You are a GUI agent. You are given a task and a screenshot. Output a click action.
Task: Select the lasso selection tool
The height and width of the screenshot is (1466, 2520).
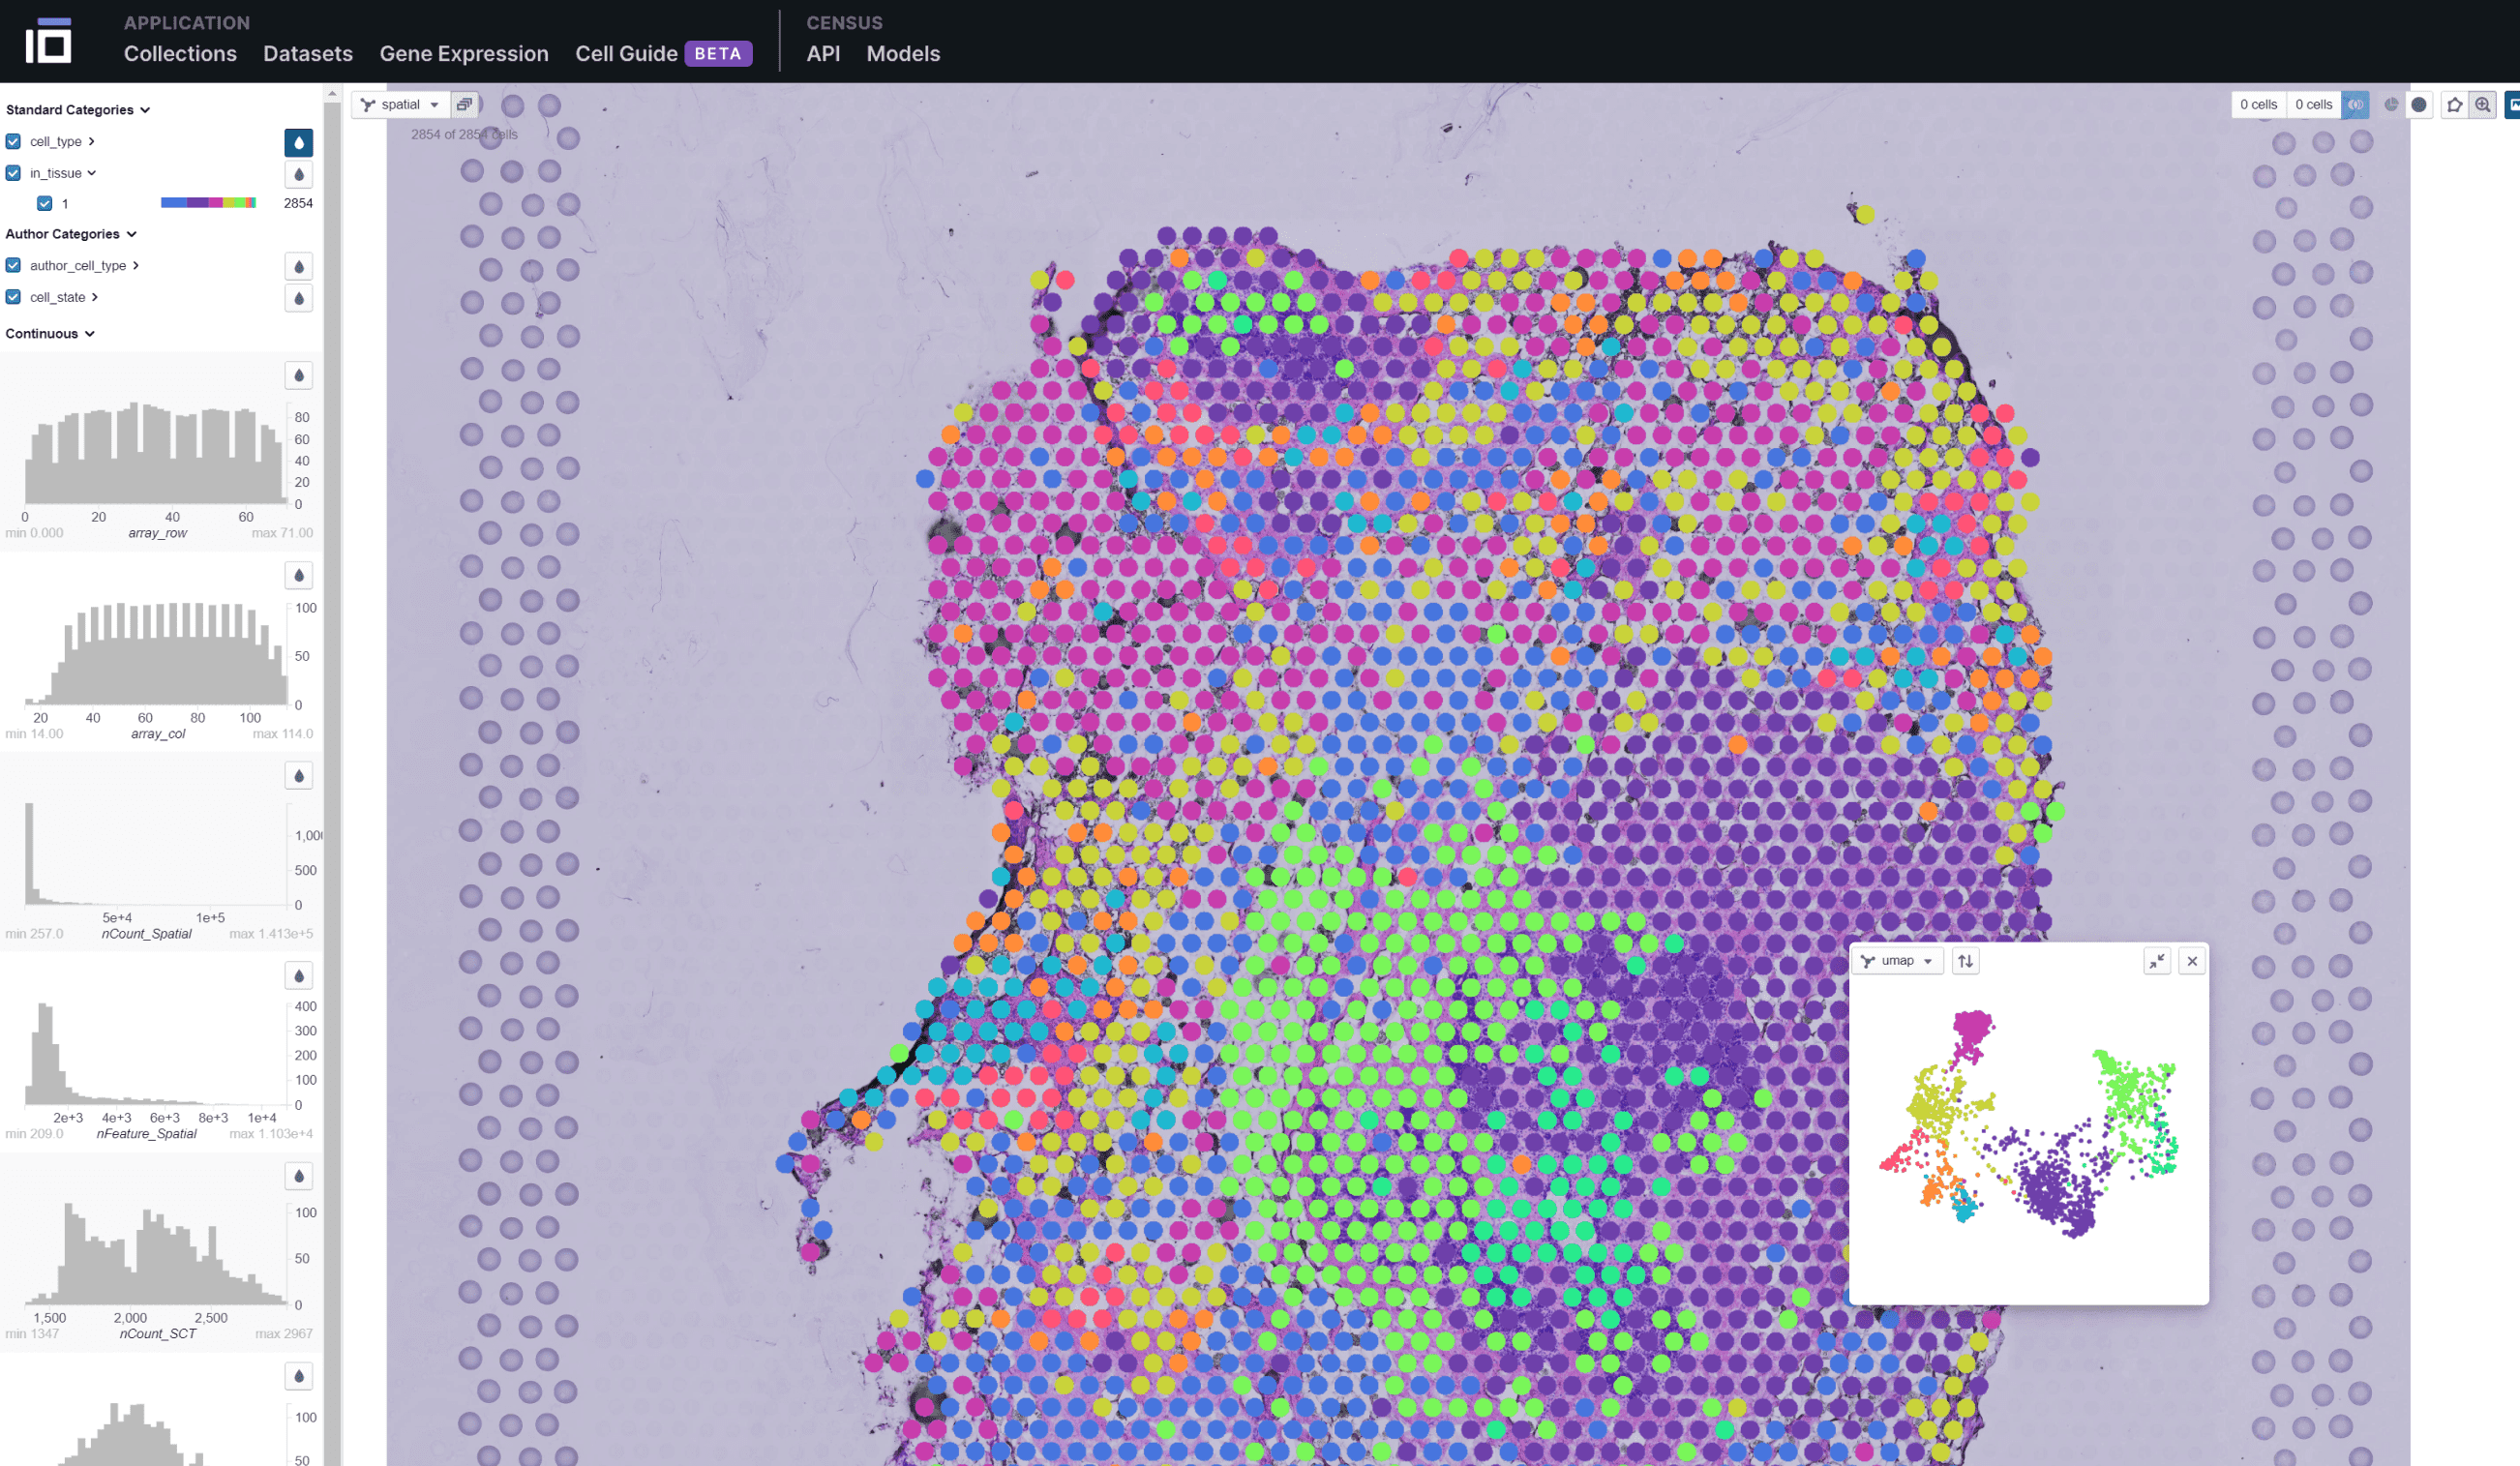pyautogui.click(x=2454, y=104)
